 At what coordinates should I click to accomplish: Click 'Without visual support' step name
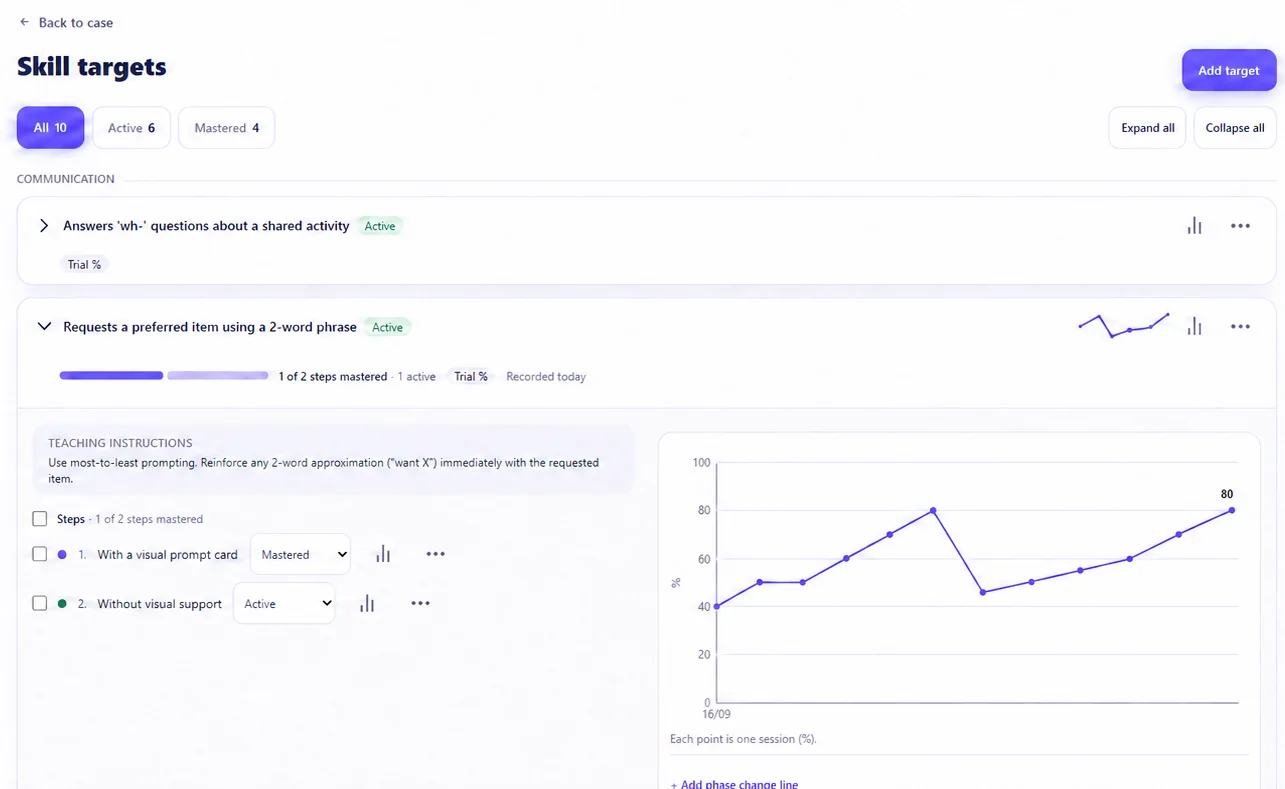point(159,604)
